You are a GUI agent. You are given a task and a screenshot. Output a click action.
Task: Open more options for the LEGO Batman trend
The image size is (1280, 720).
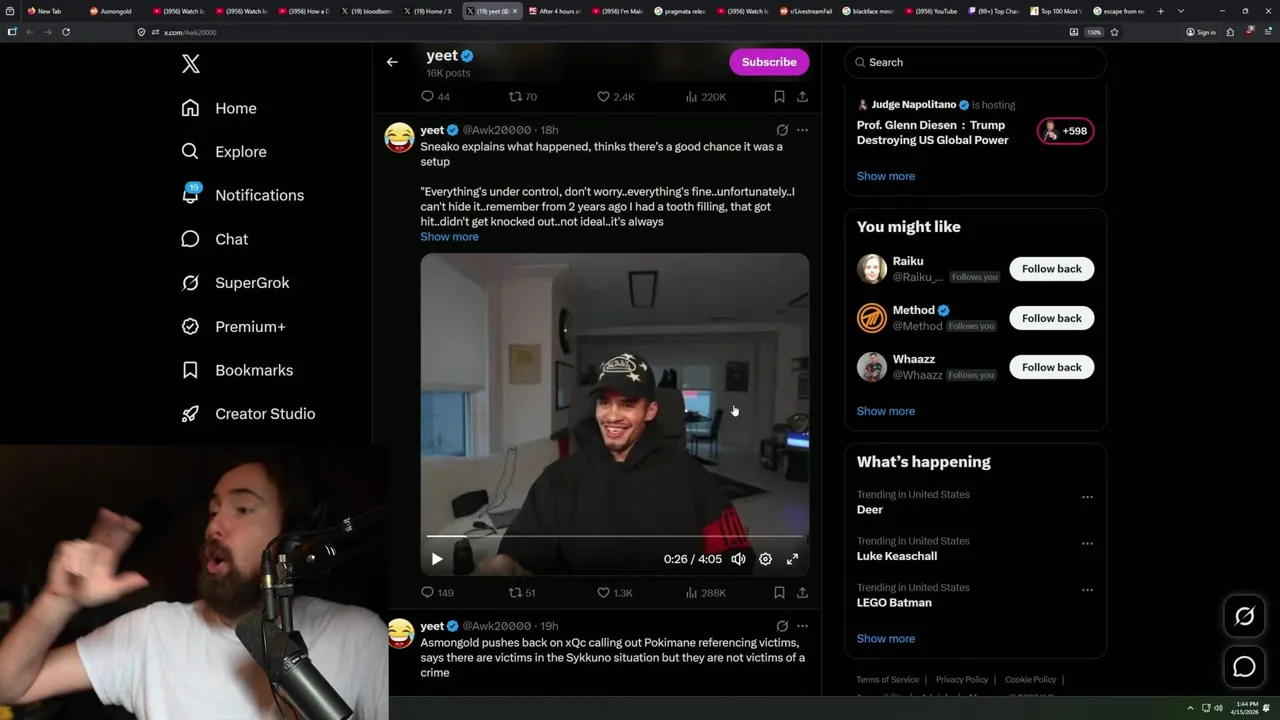(1087, 590)
